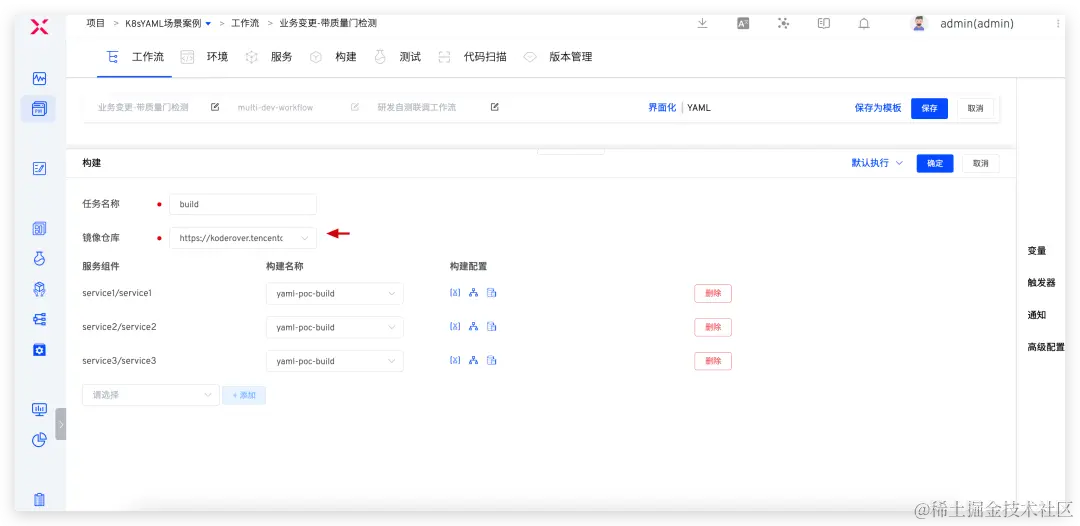Open the flask test-center sidebar icon
1080x526 pixels.
point(39,258)
